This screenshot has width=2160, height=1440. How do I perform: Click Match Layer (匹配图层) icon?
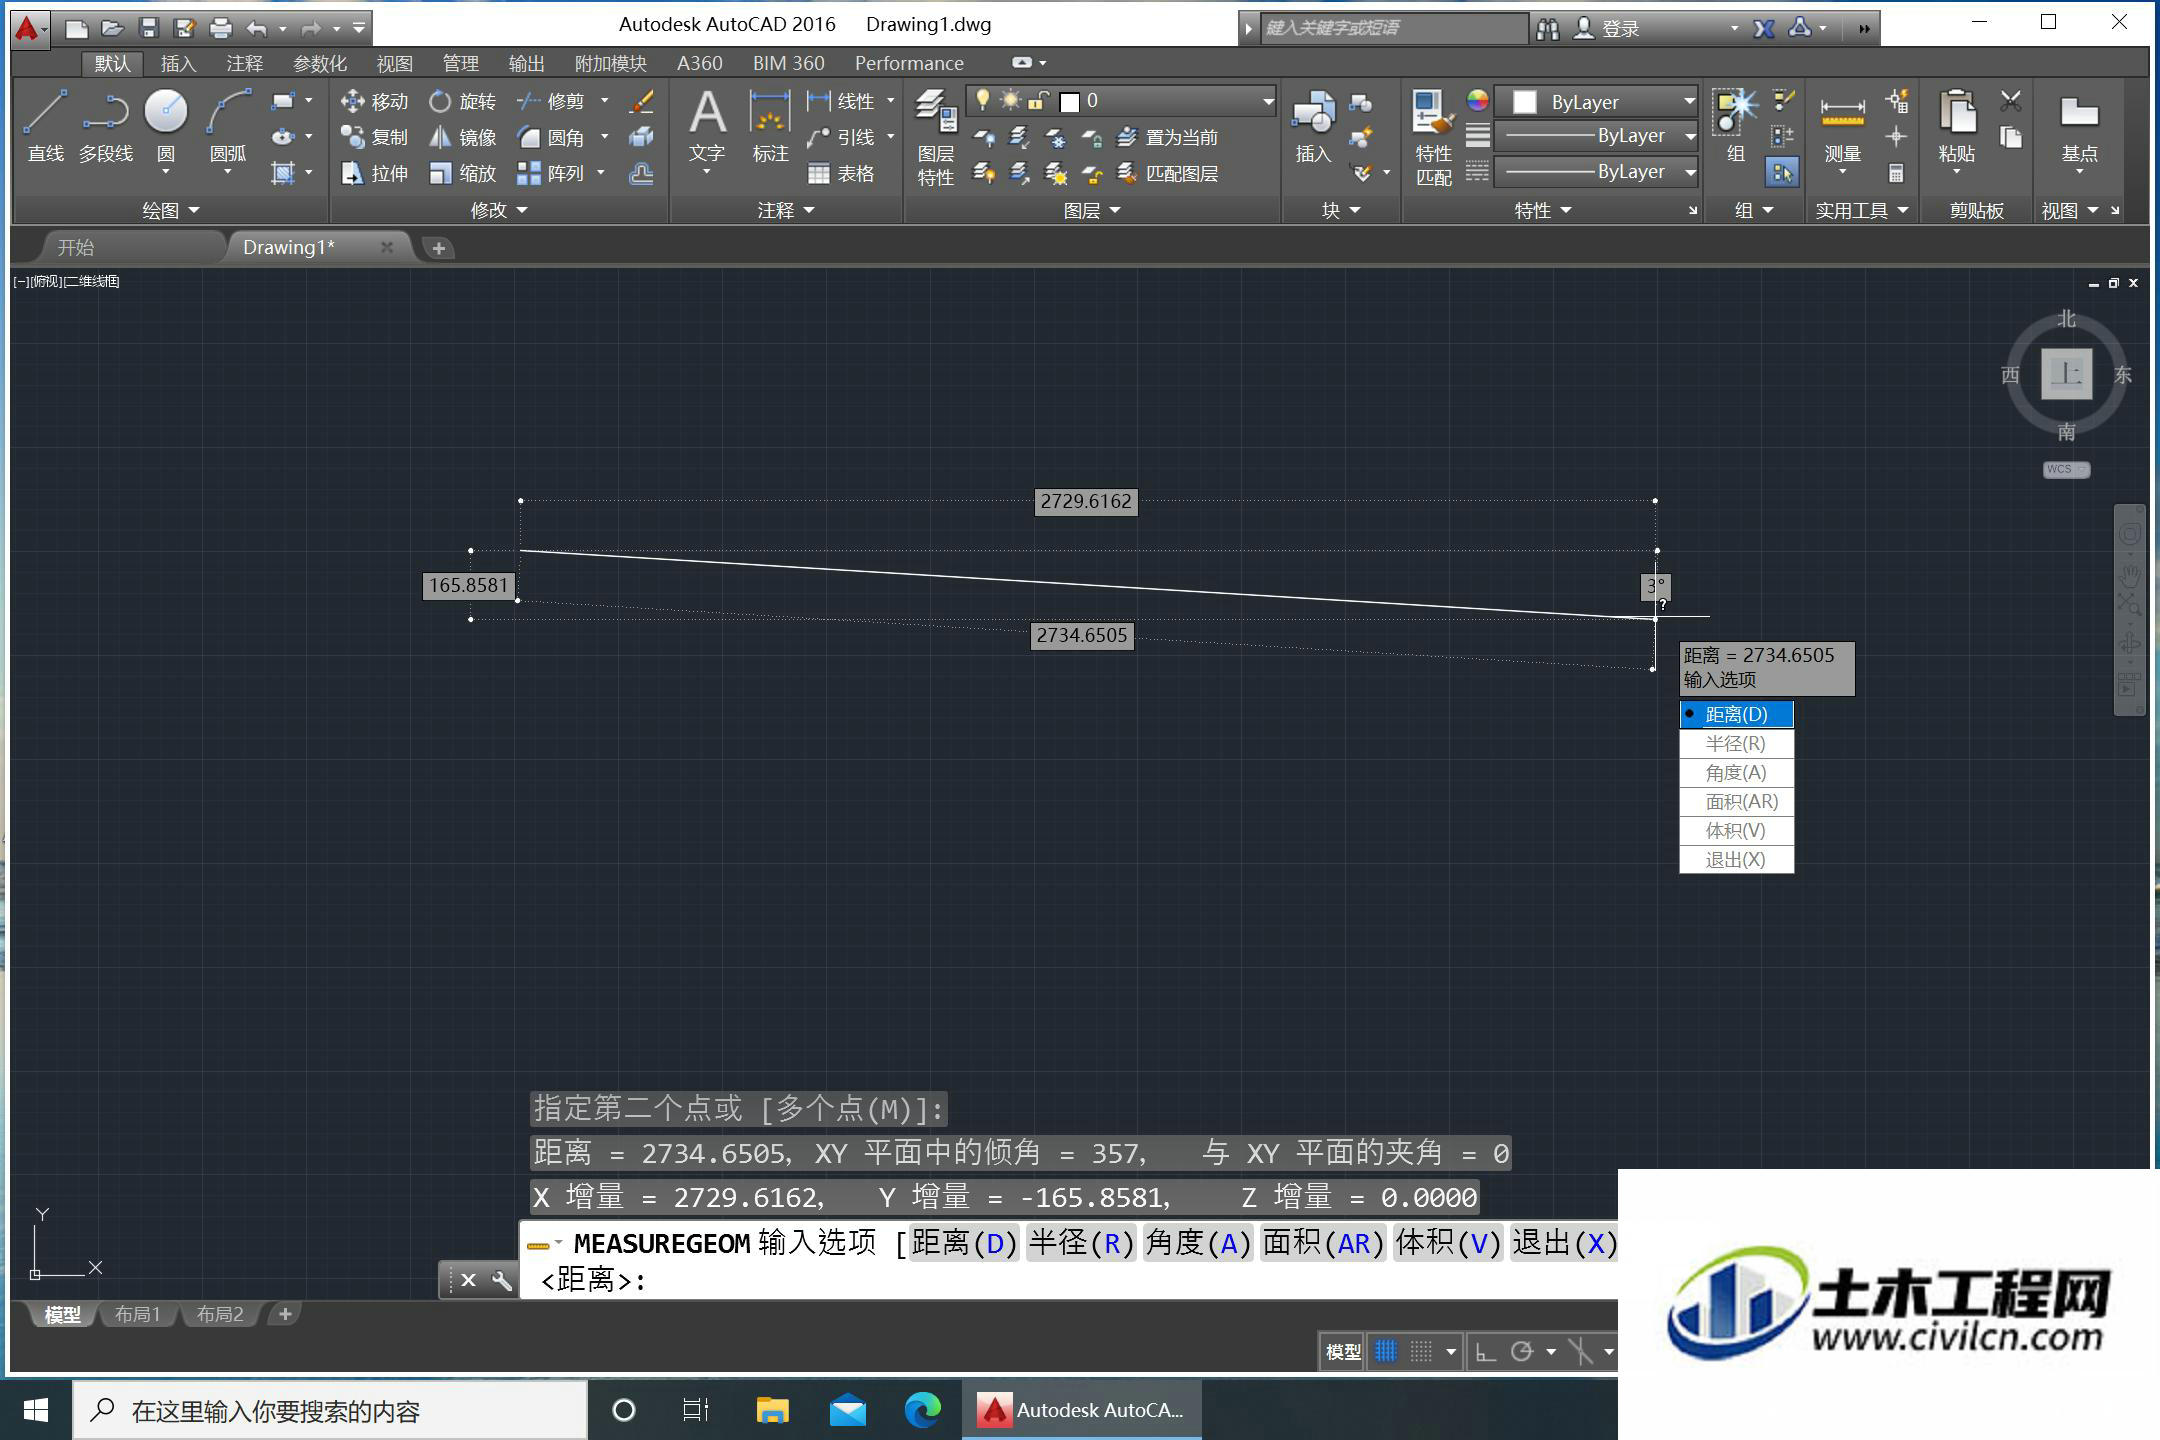(1167, 173)
